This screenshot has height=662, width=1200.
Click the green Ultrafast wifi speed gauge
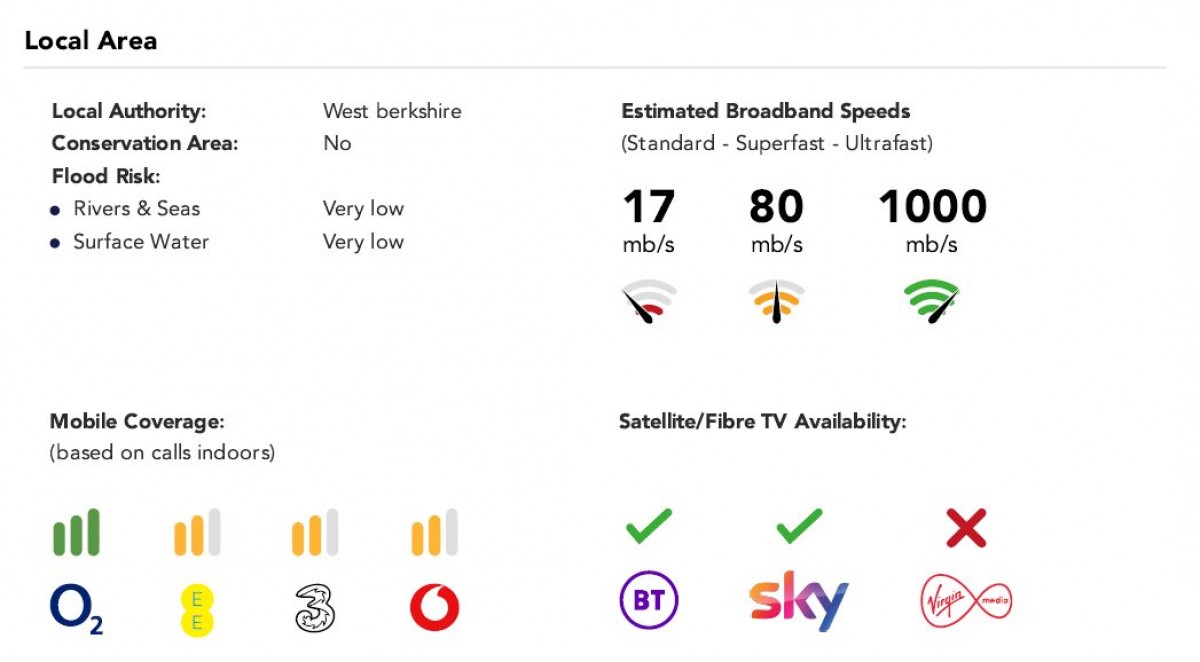click(932, 300)
